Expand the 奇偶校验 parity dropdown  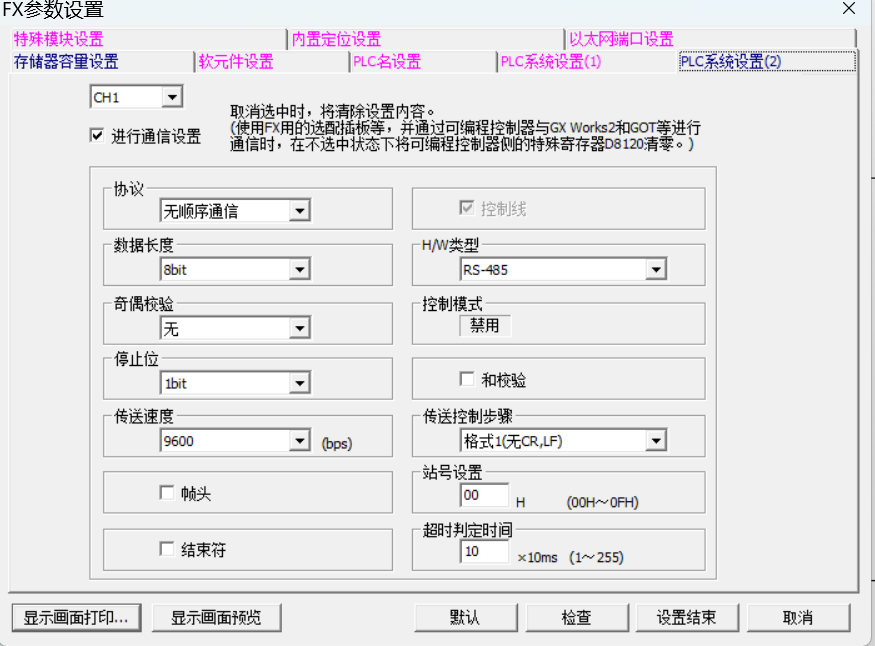click(298, 328)
